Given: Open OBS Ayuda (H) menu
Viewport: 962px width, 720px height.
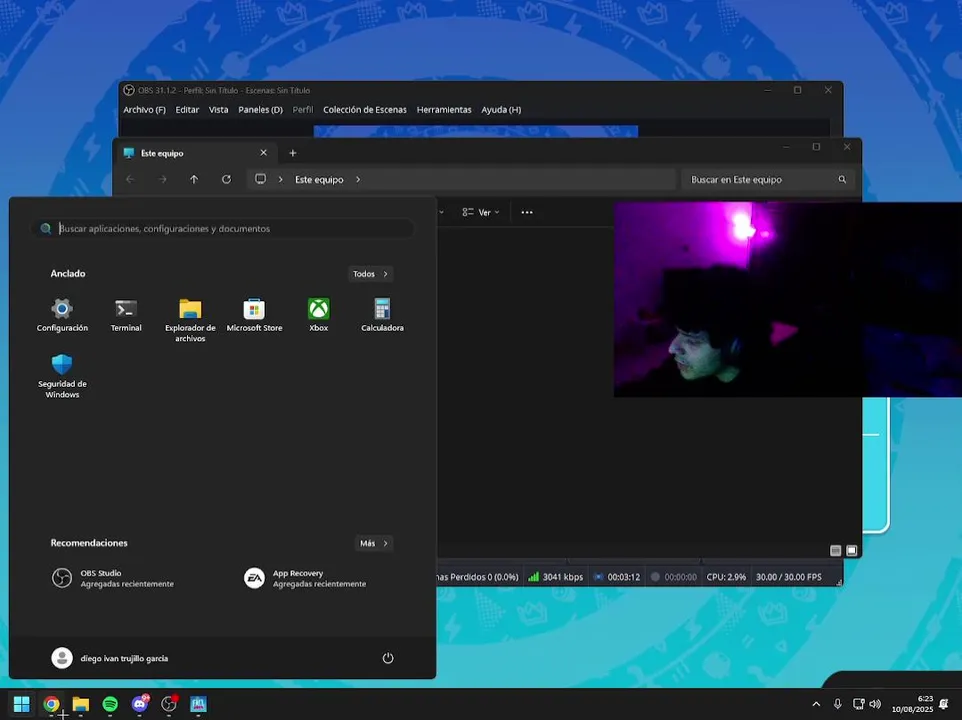Looking at the screenshot, I should click(x=501, y=110).
